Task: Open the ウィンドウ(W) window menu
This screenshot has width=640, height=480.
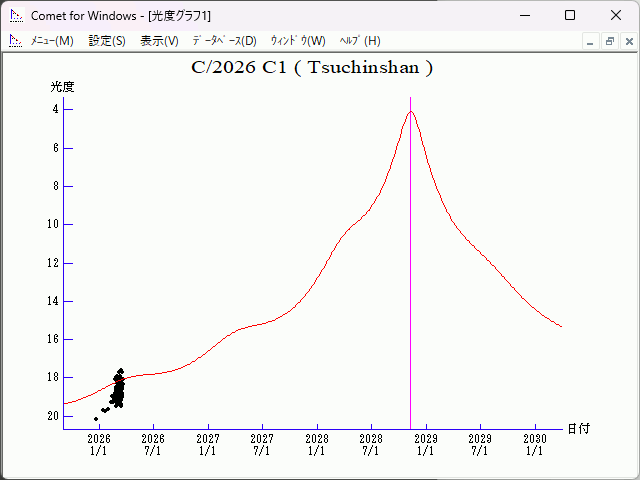Action: (297, 41)
